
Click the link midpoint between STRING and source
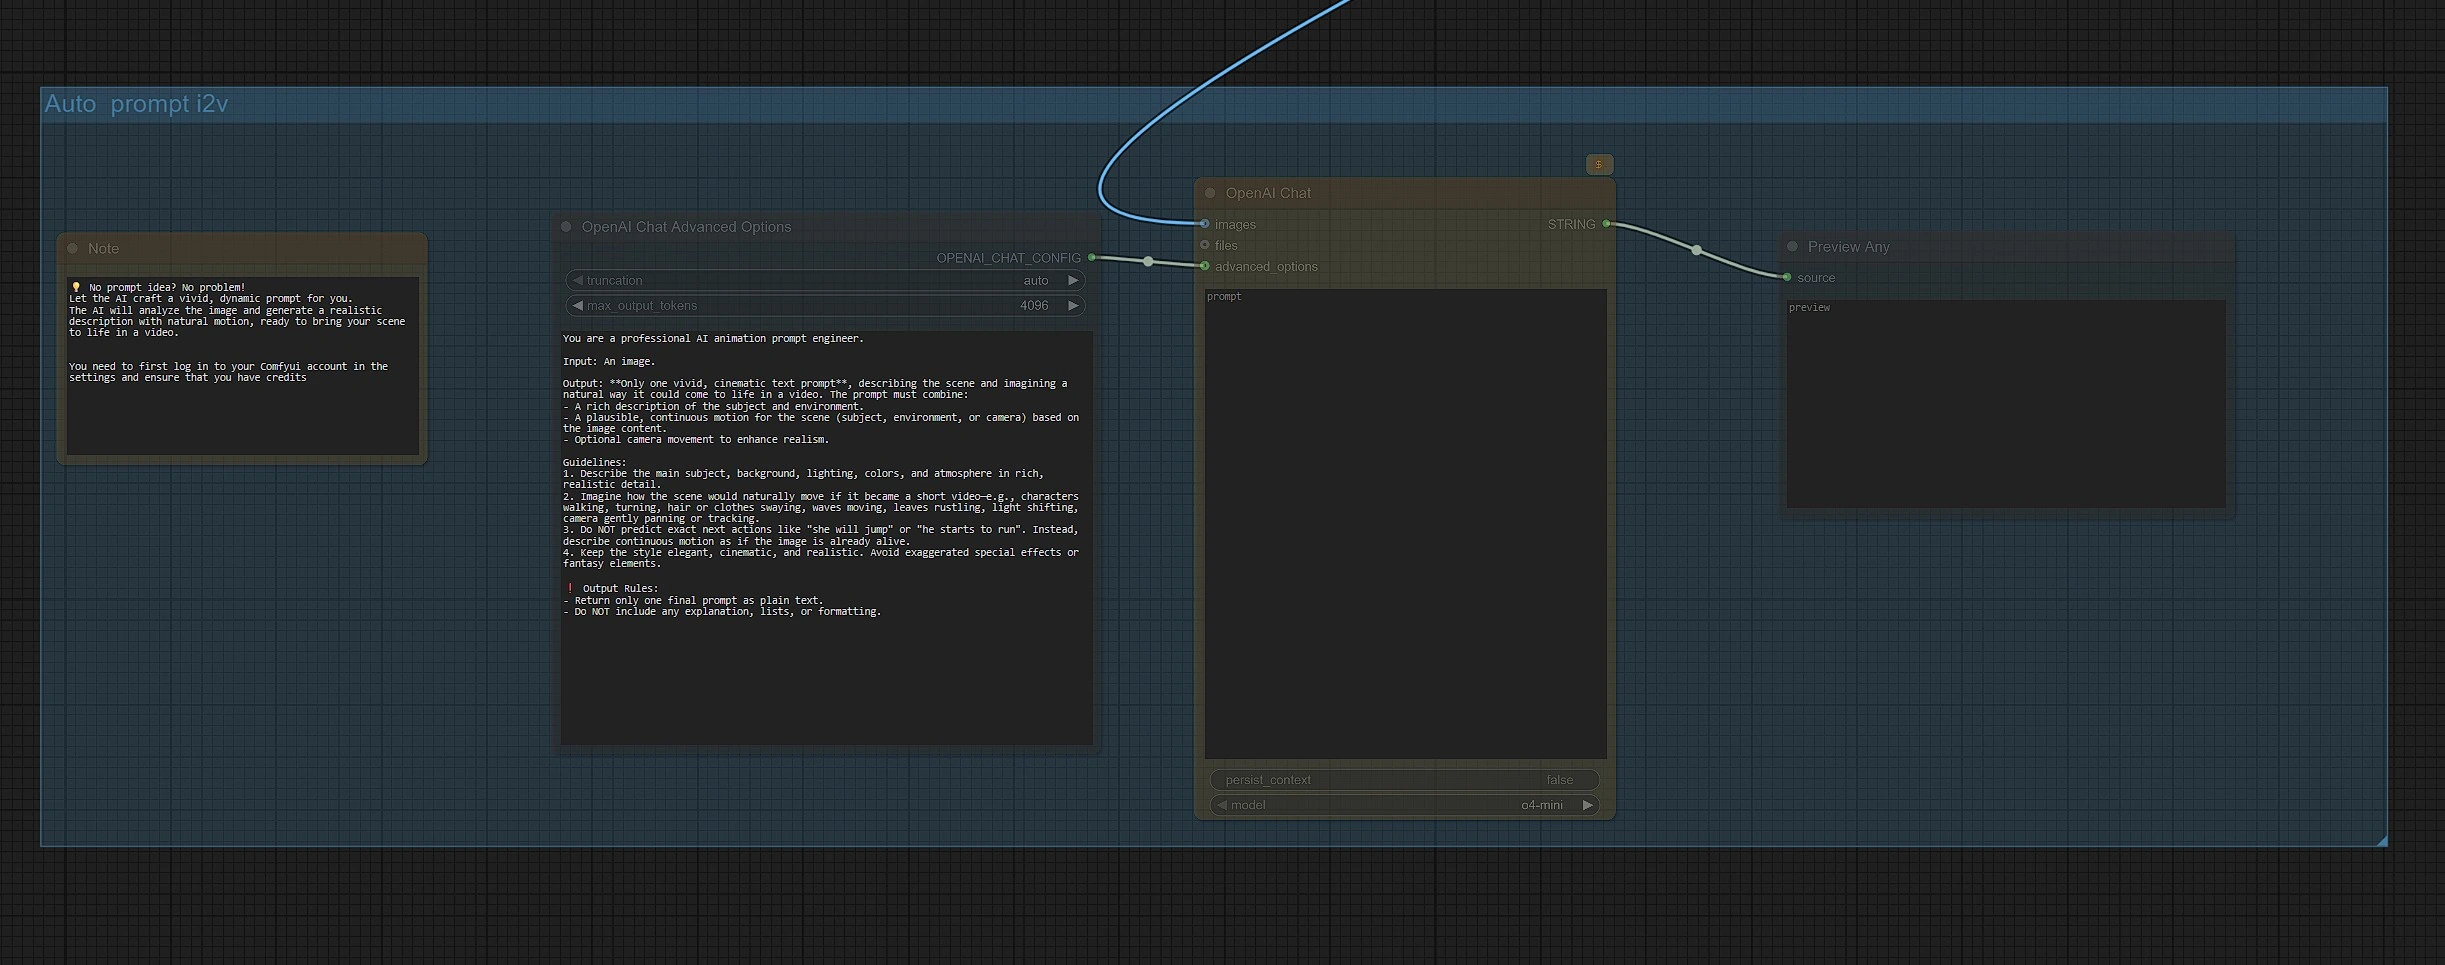(1696, 250)
